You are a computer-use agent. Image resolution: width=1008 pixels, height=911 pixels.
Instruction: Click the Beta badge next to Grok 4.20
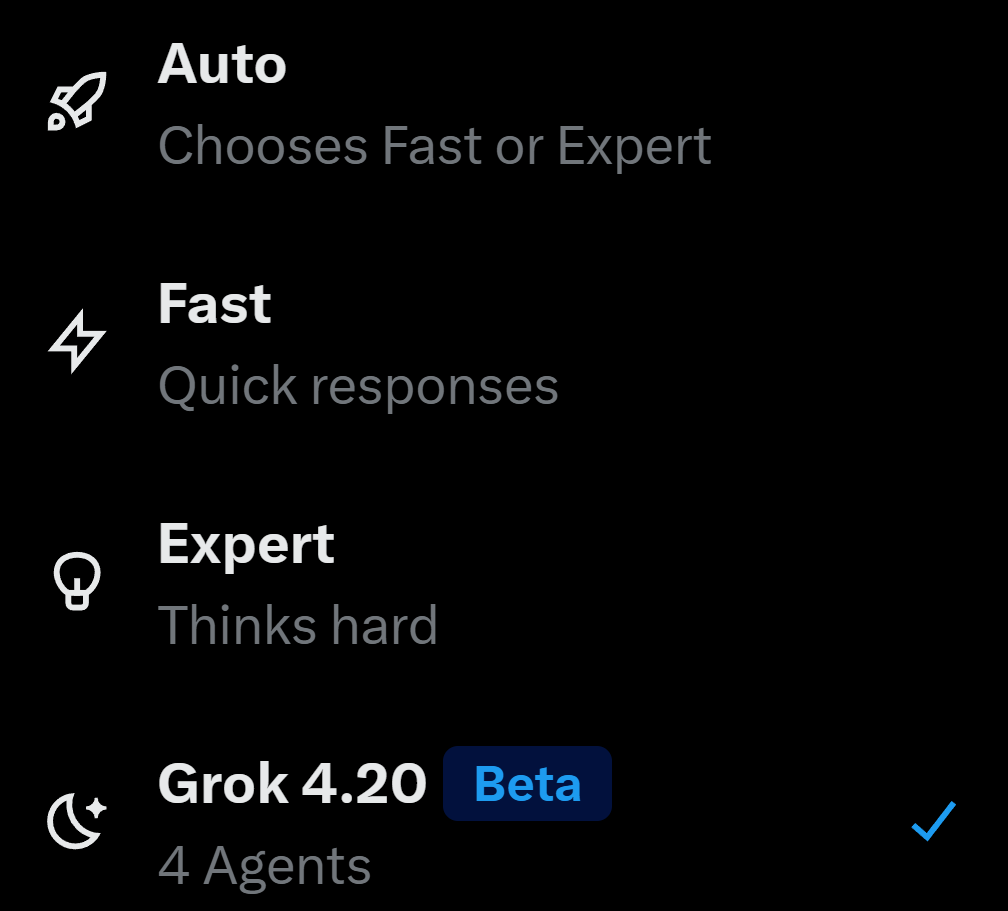point(527,784)
